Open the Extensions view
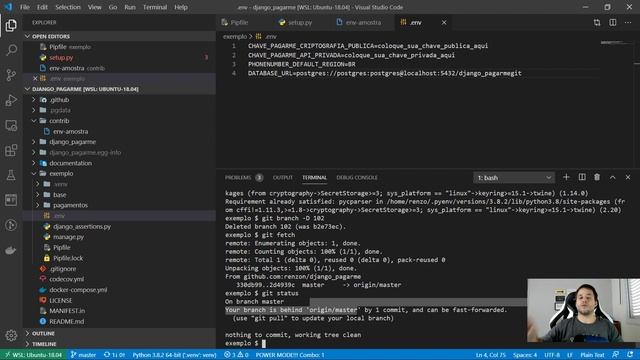Screen dimensions: 640x360 coord(11,150)
